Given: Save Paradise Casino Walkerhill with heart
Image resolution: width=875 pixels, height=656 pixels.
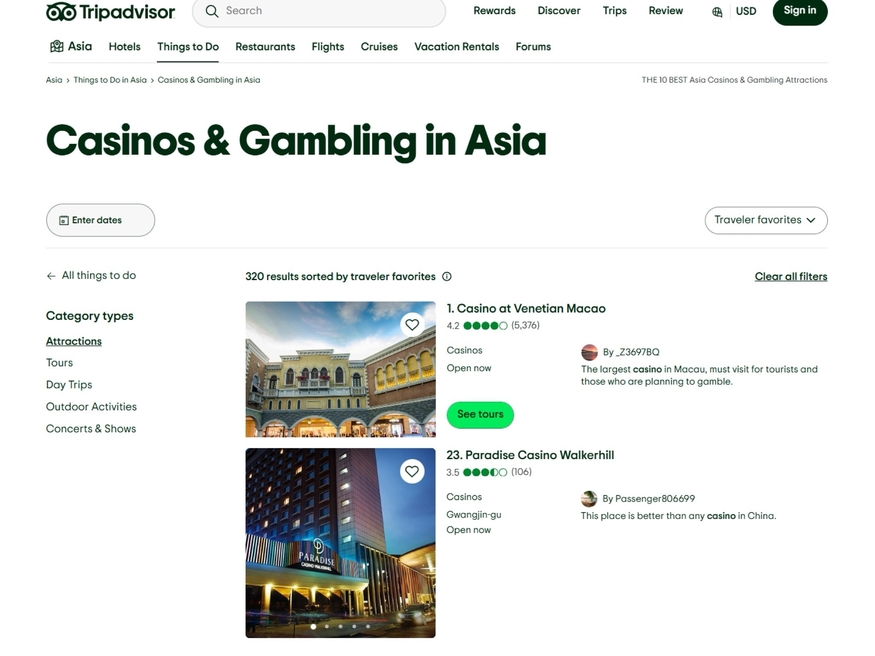Looking at the screenshot, I should click(x=412, y=471).
